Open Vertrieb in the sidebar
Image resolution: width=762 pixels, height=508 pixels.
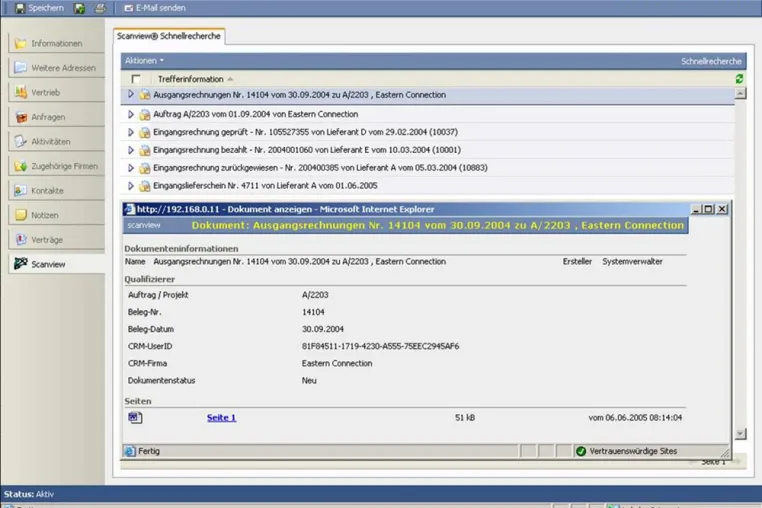click(57, 92)
